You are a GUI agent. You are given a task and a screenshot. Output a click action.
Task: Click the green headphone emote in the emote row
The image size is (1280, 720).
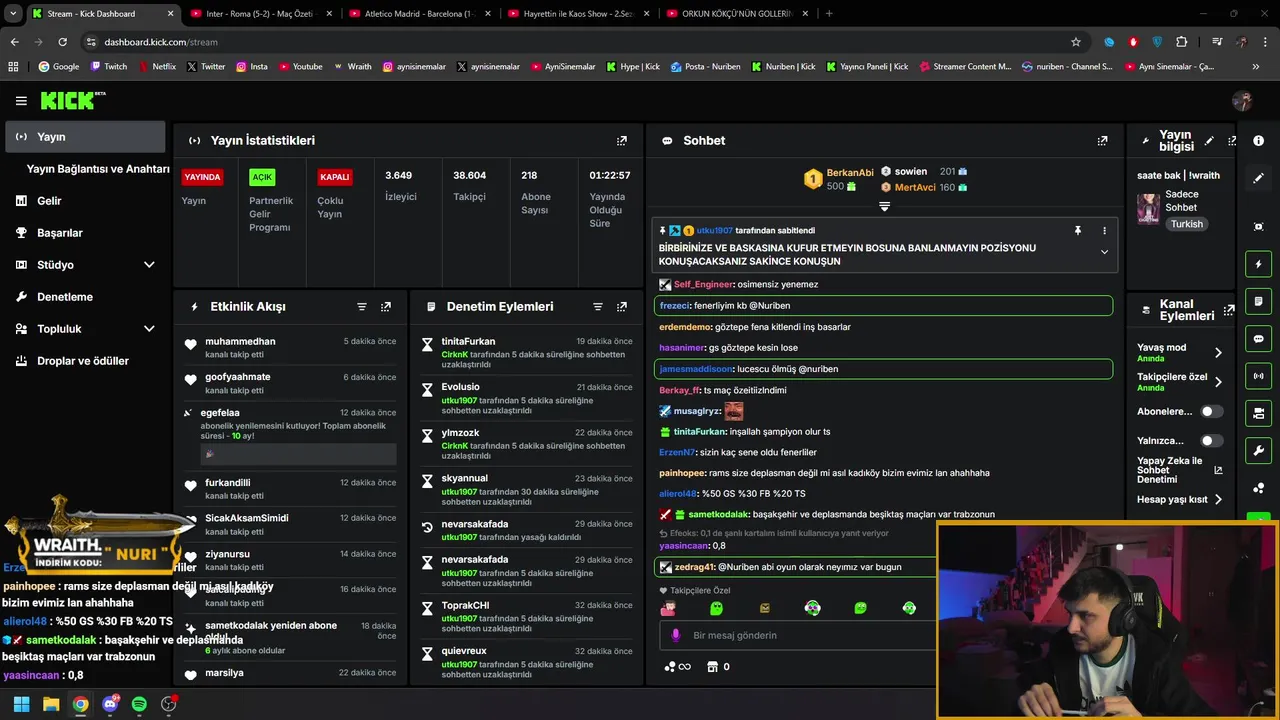pyautogui.click(x=908, y=608)
